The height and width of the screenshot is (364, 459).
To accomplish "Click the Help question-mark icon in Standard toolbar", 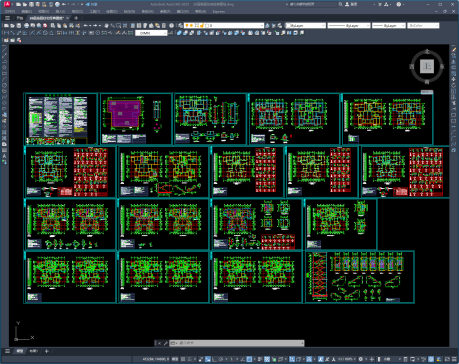I will tap(171, 25).
